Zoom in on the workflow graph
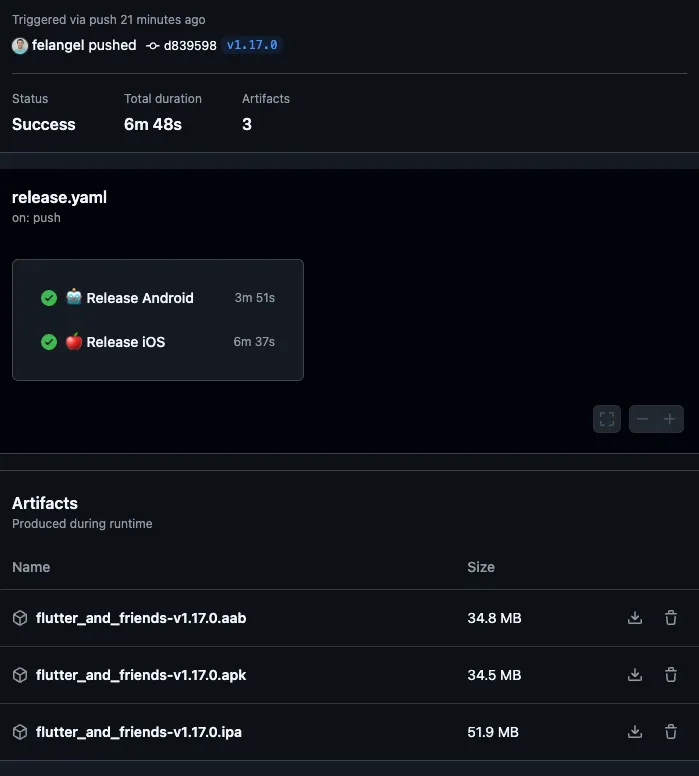The image size is (699, 776). [x=670, y=419]
